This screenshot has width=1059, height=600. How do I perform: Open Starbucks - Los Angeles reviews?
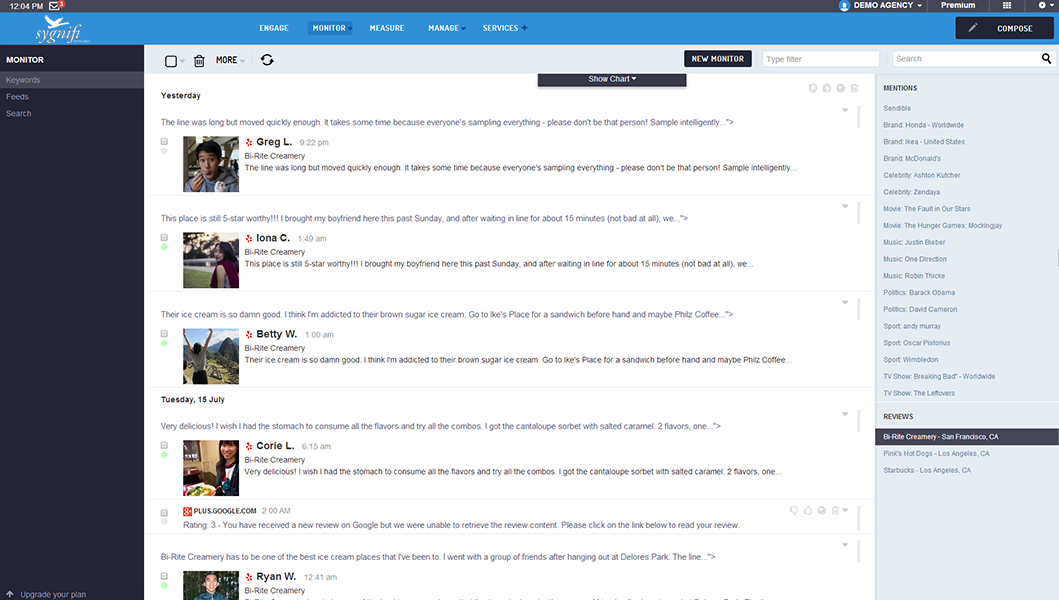click(927, 470)
